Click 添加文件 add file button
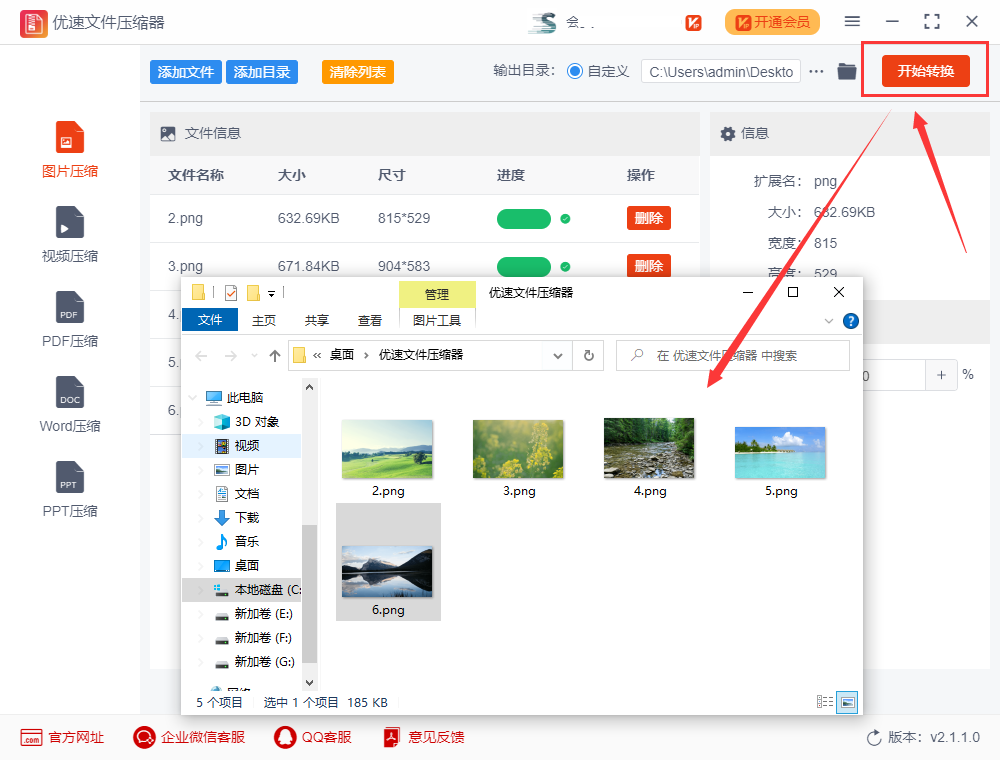Image resolution: width=1000 pixels, height=760 pixels. (x=186, y=72)
